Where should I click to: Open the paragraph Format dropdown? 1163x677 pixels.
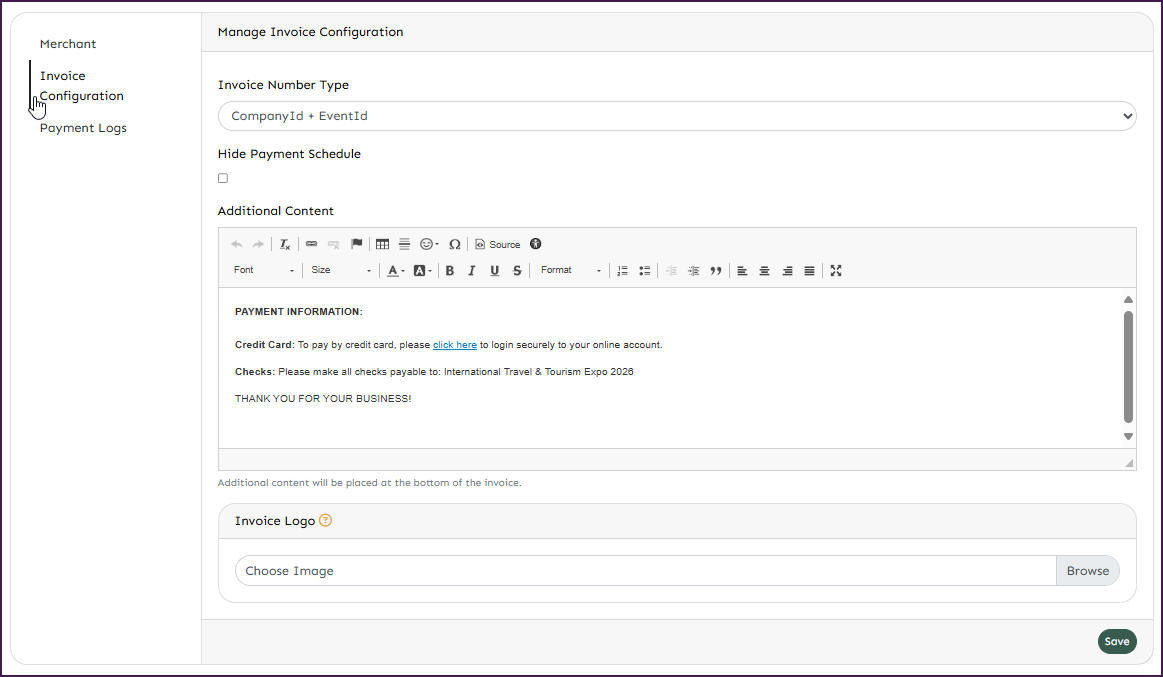pos(570,271)
